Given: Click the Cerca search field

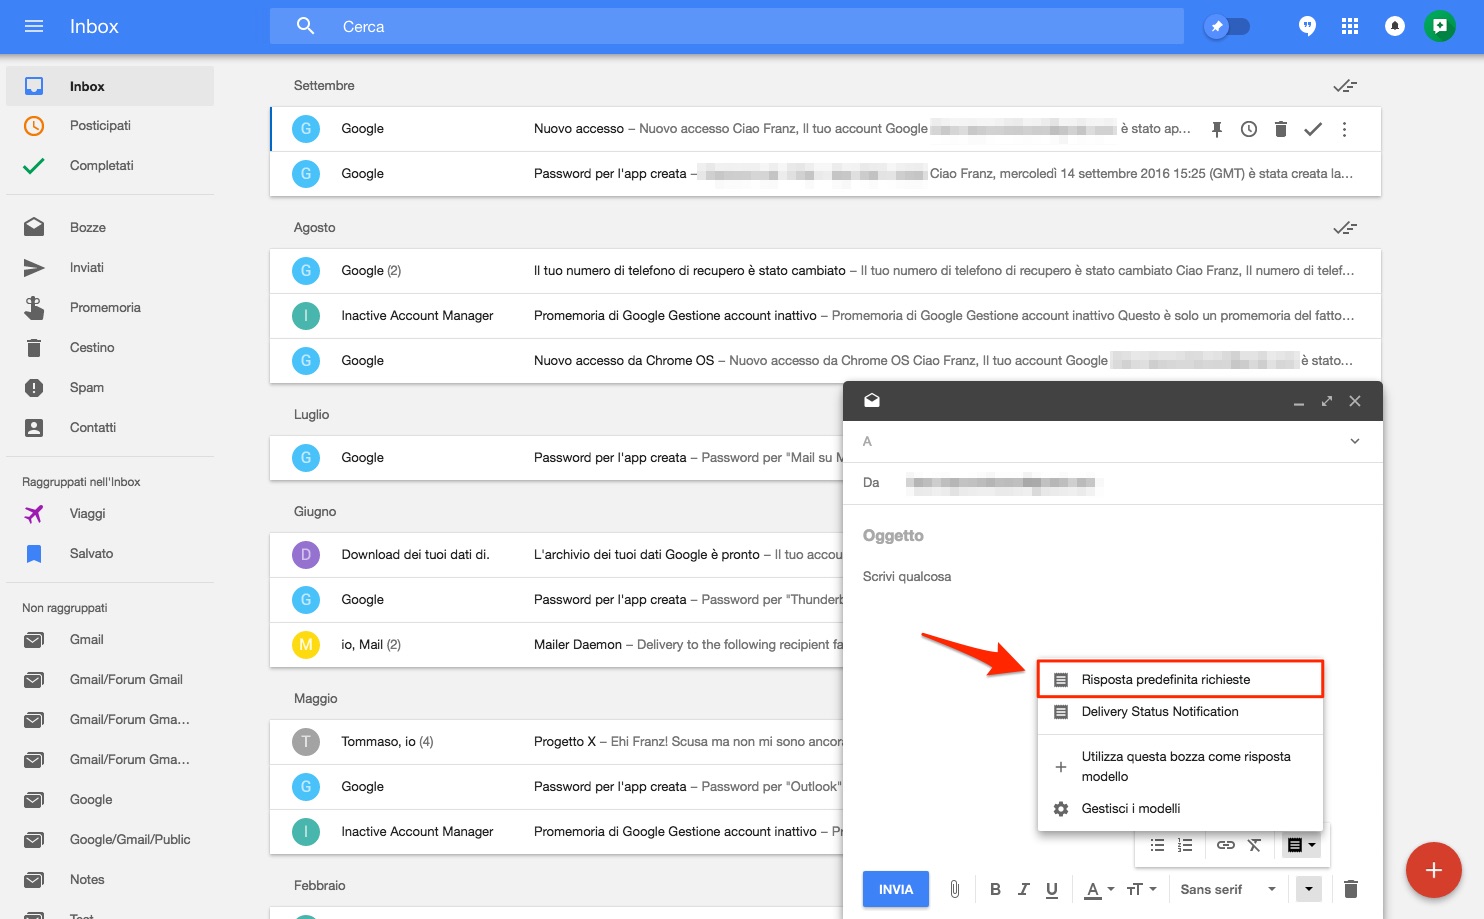Looking at the screenshot, I should 727,26.
